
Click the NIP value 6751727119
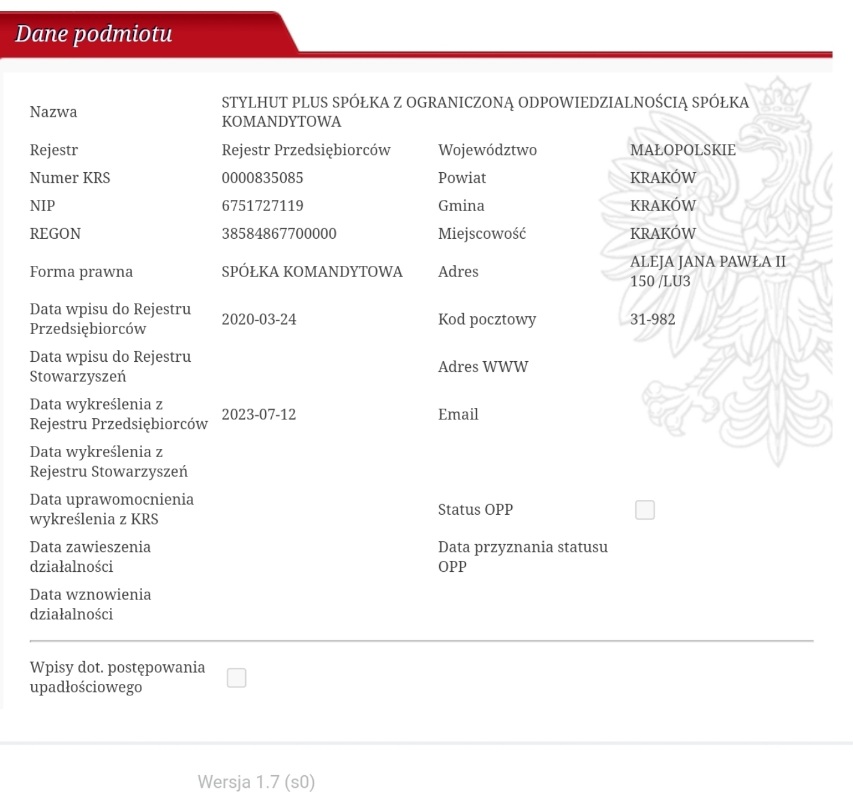[262, 206]
